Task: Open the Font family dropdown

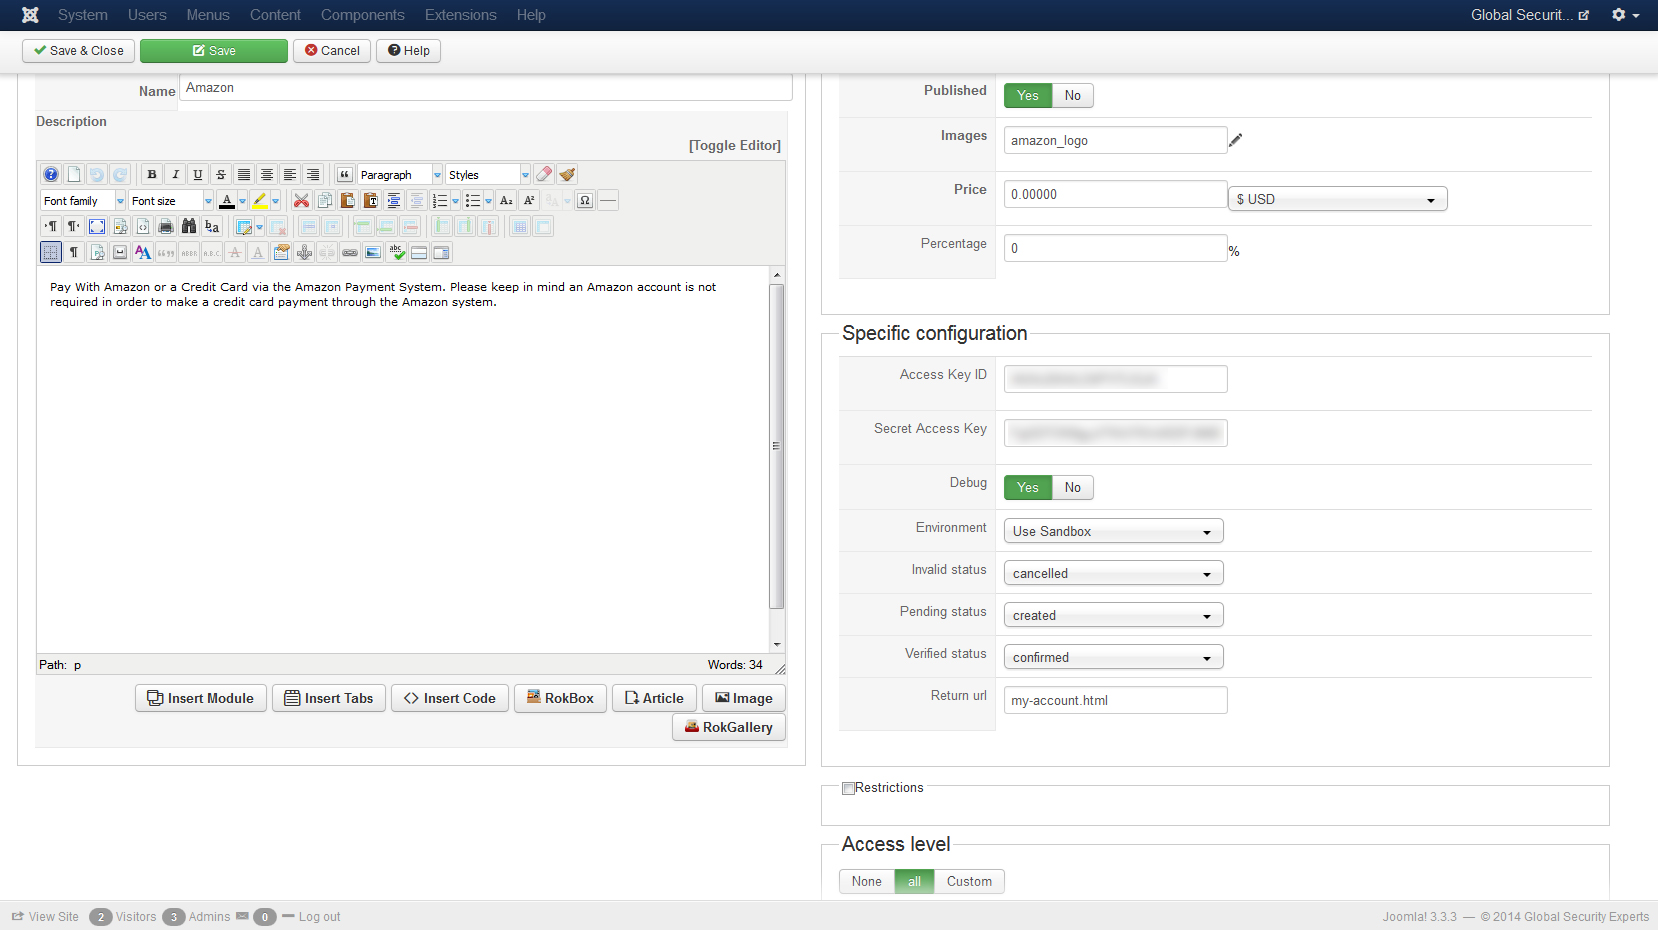Action: point(83,200)
